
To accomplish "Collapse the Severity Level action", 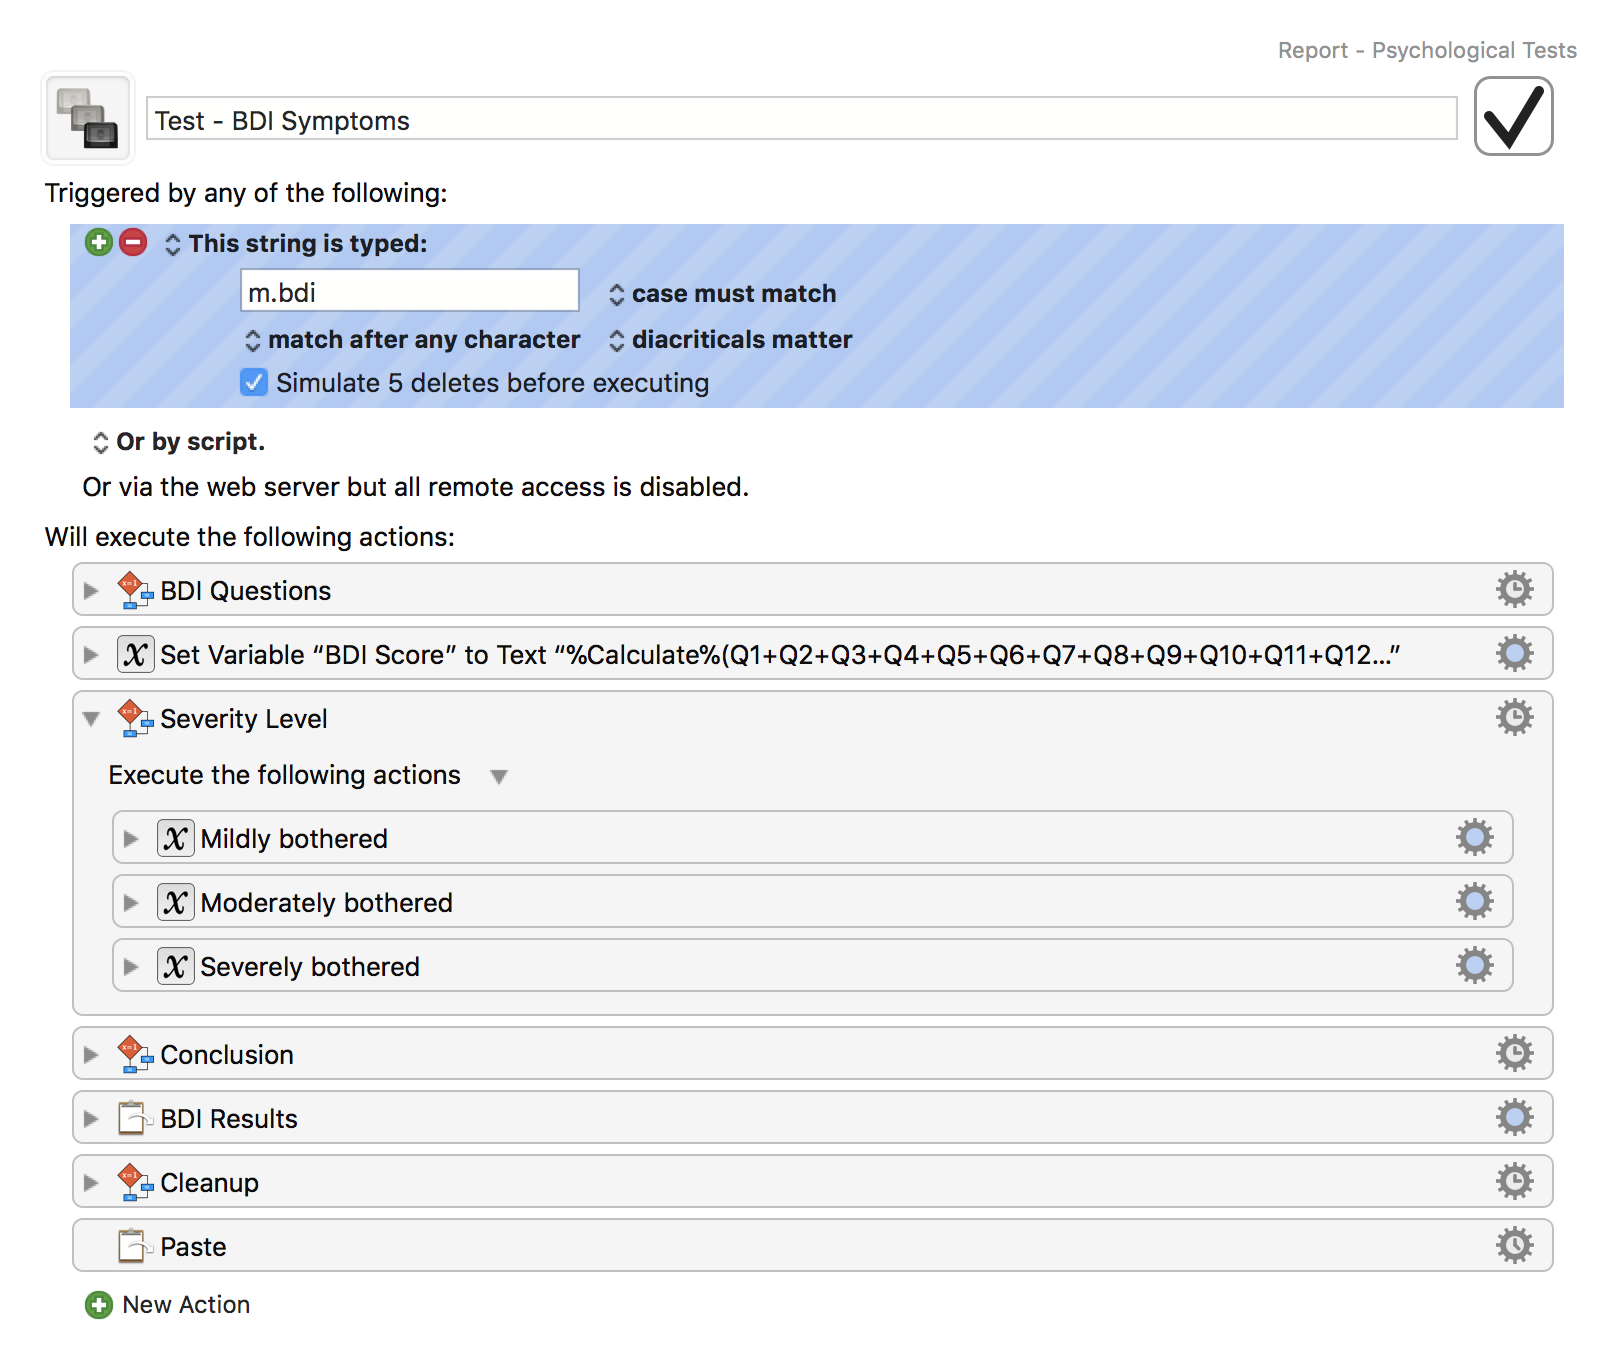I will 91,718.
